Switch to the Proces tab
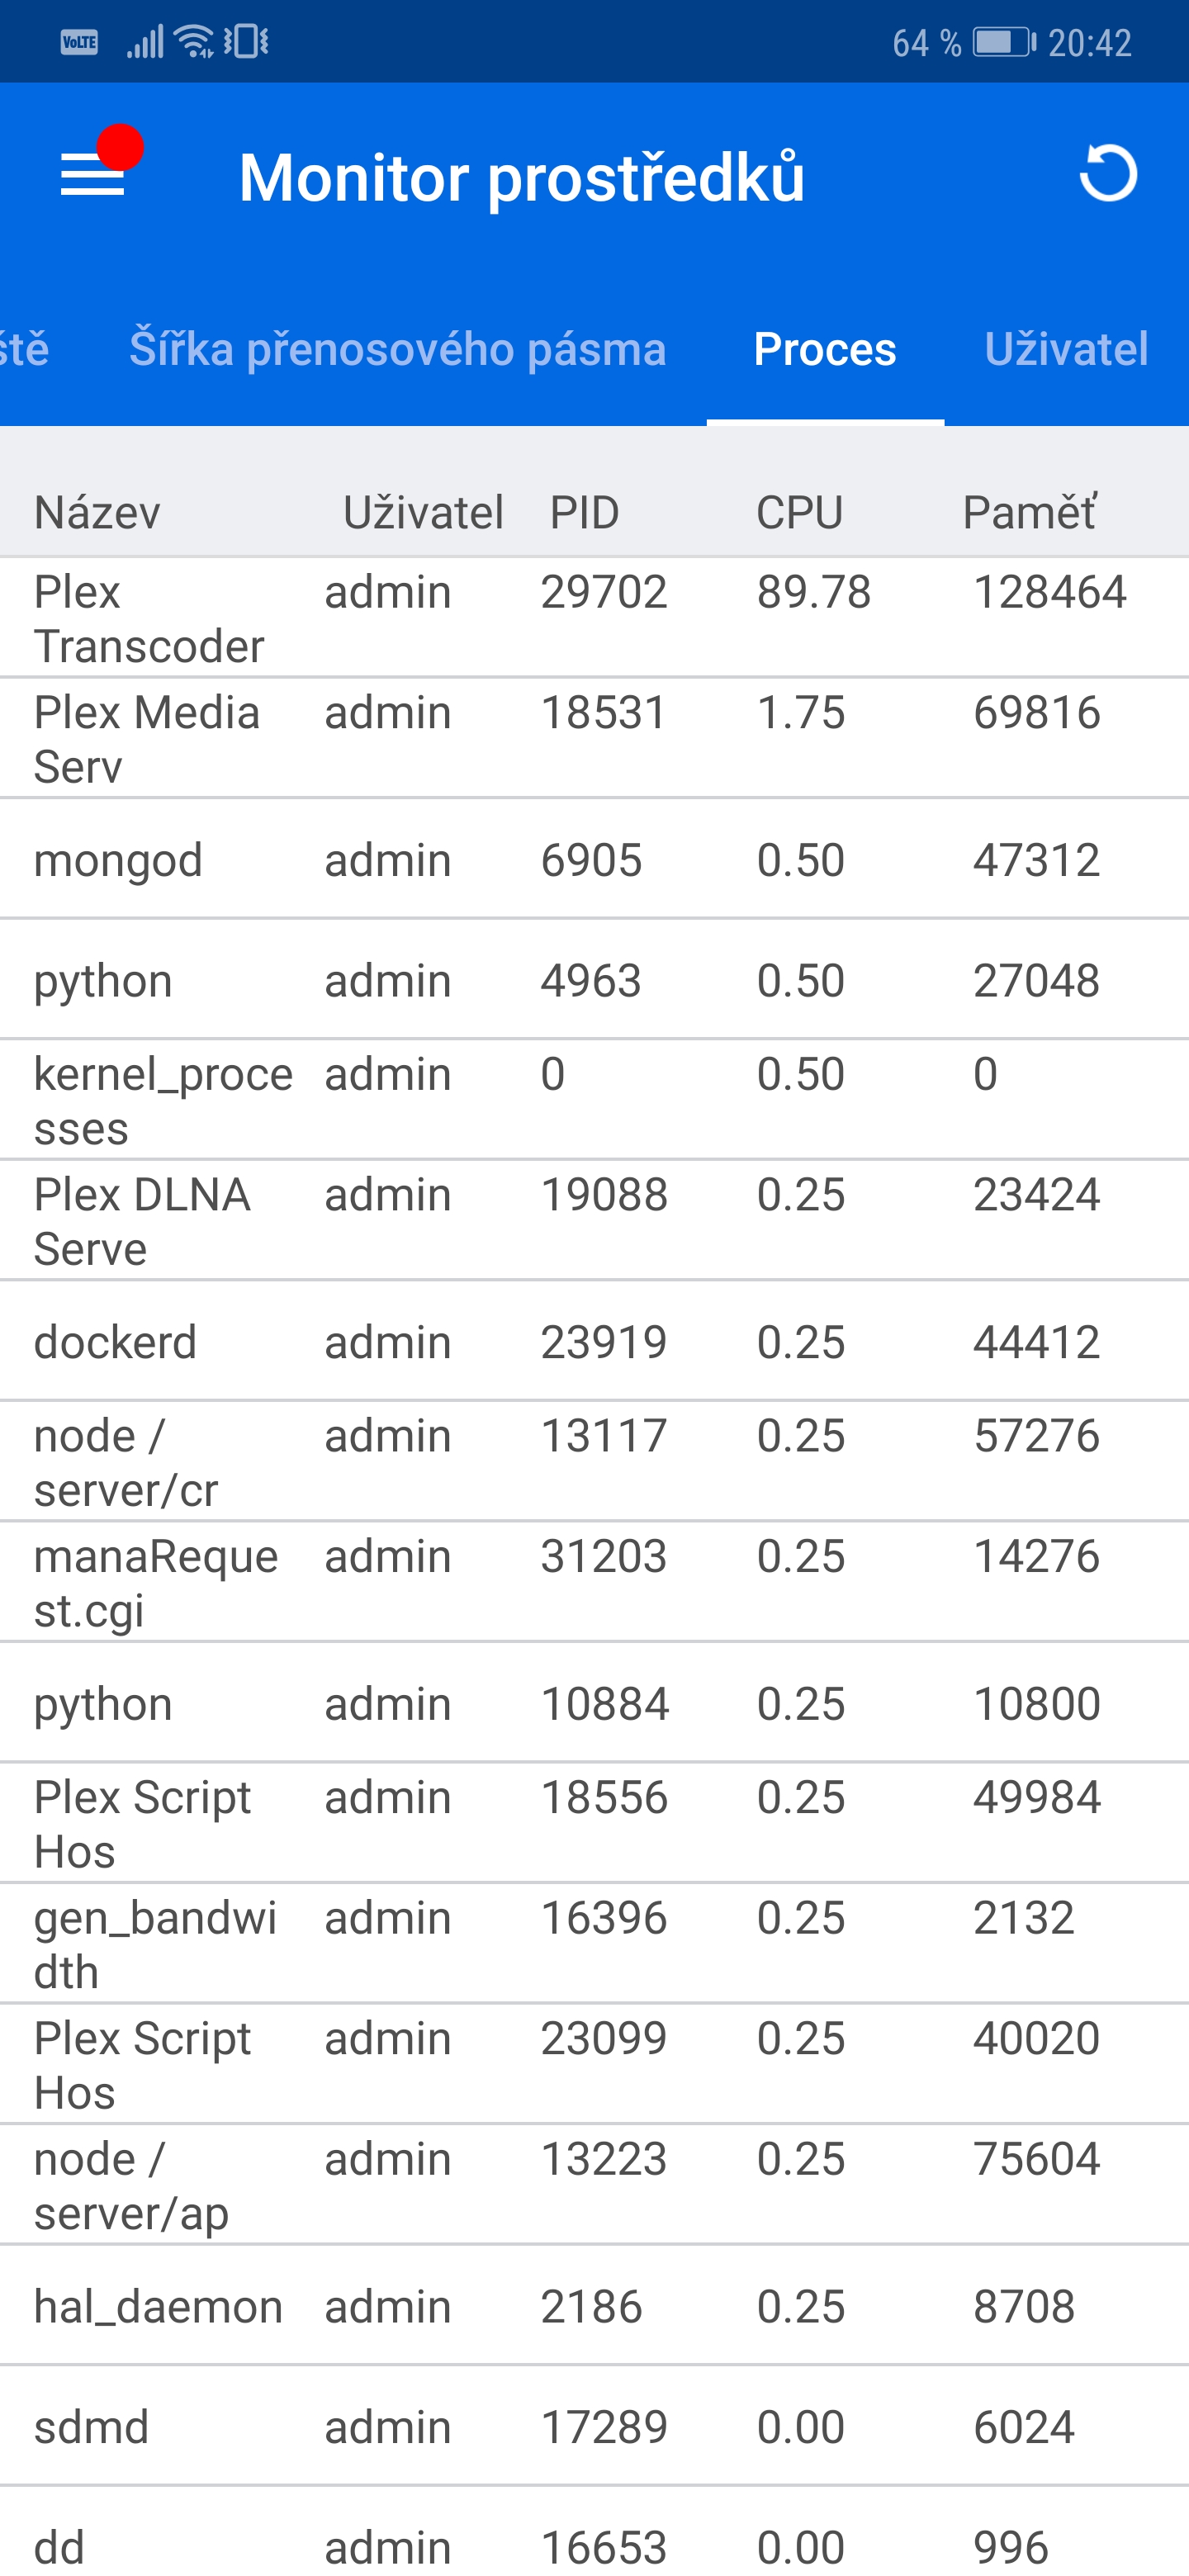The width and height of the screenshot is (1189, 2576). point(824,349)
